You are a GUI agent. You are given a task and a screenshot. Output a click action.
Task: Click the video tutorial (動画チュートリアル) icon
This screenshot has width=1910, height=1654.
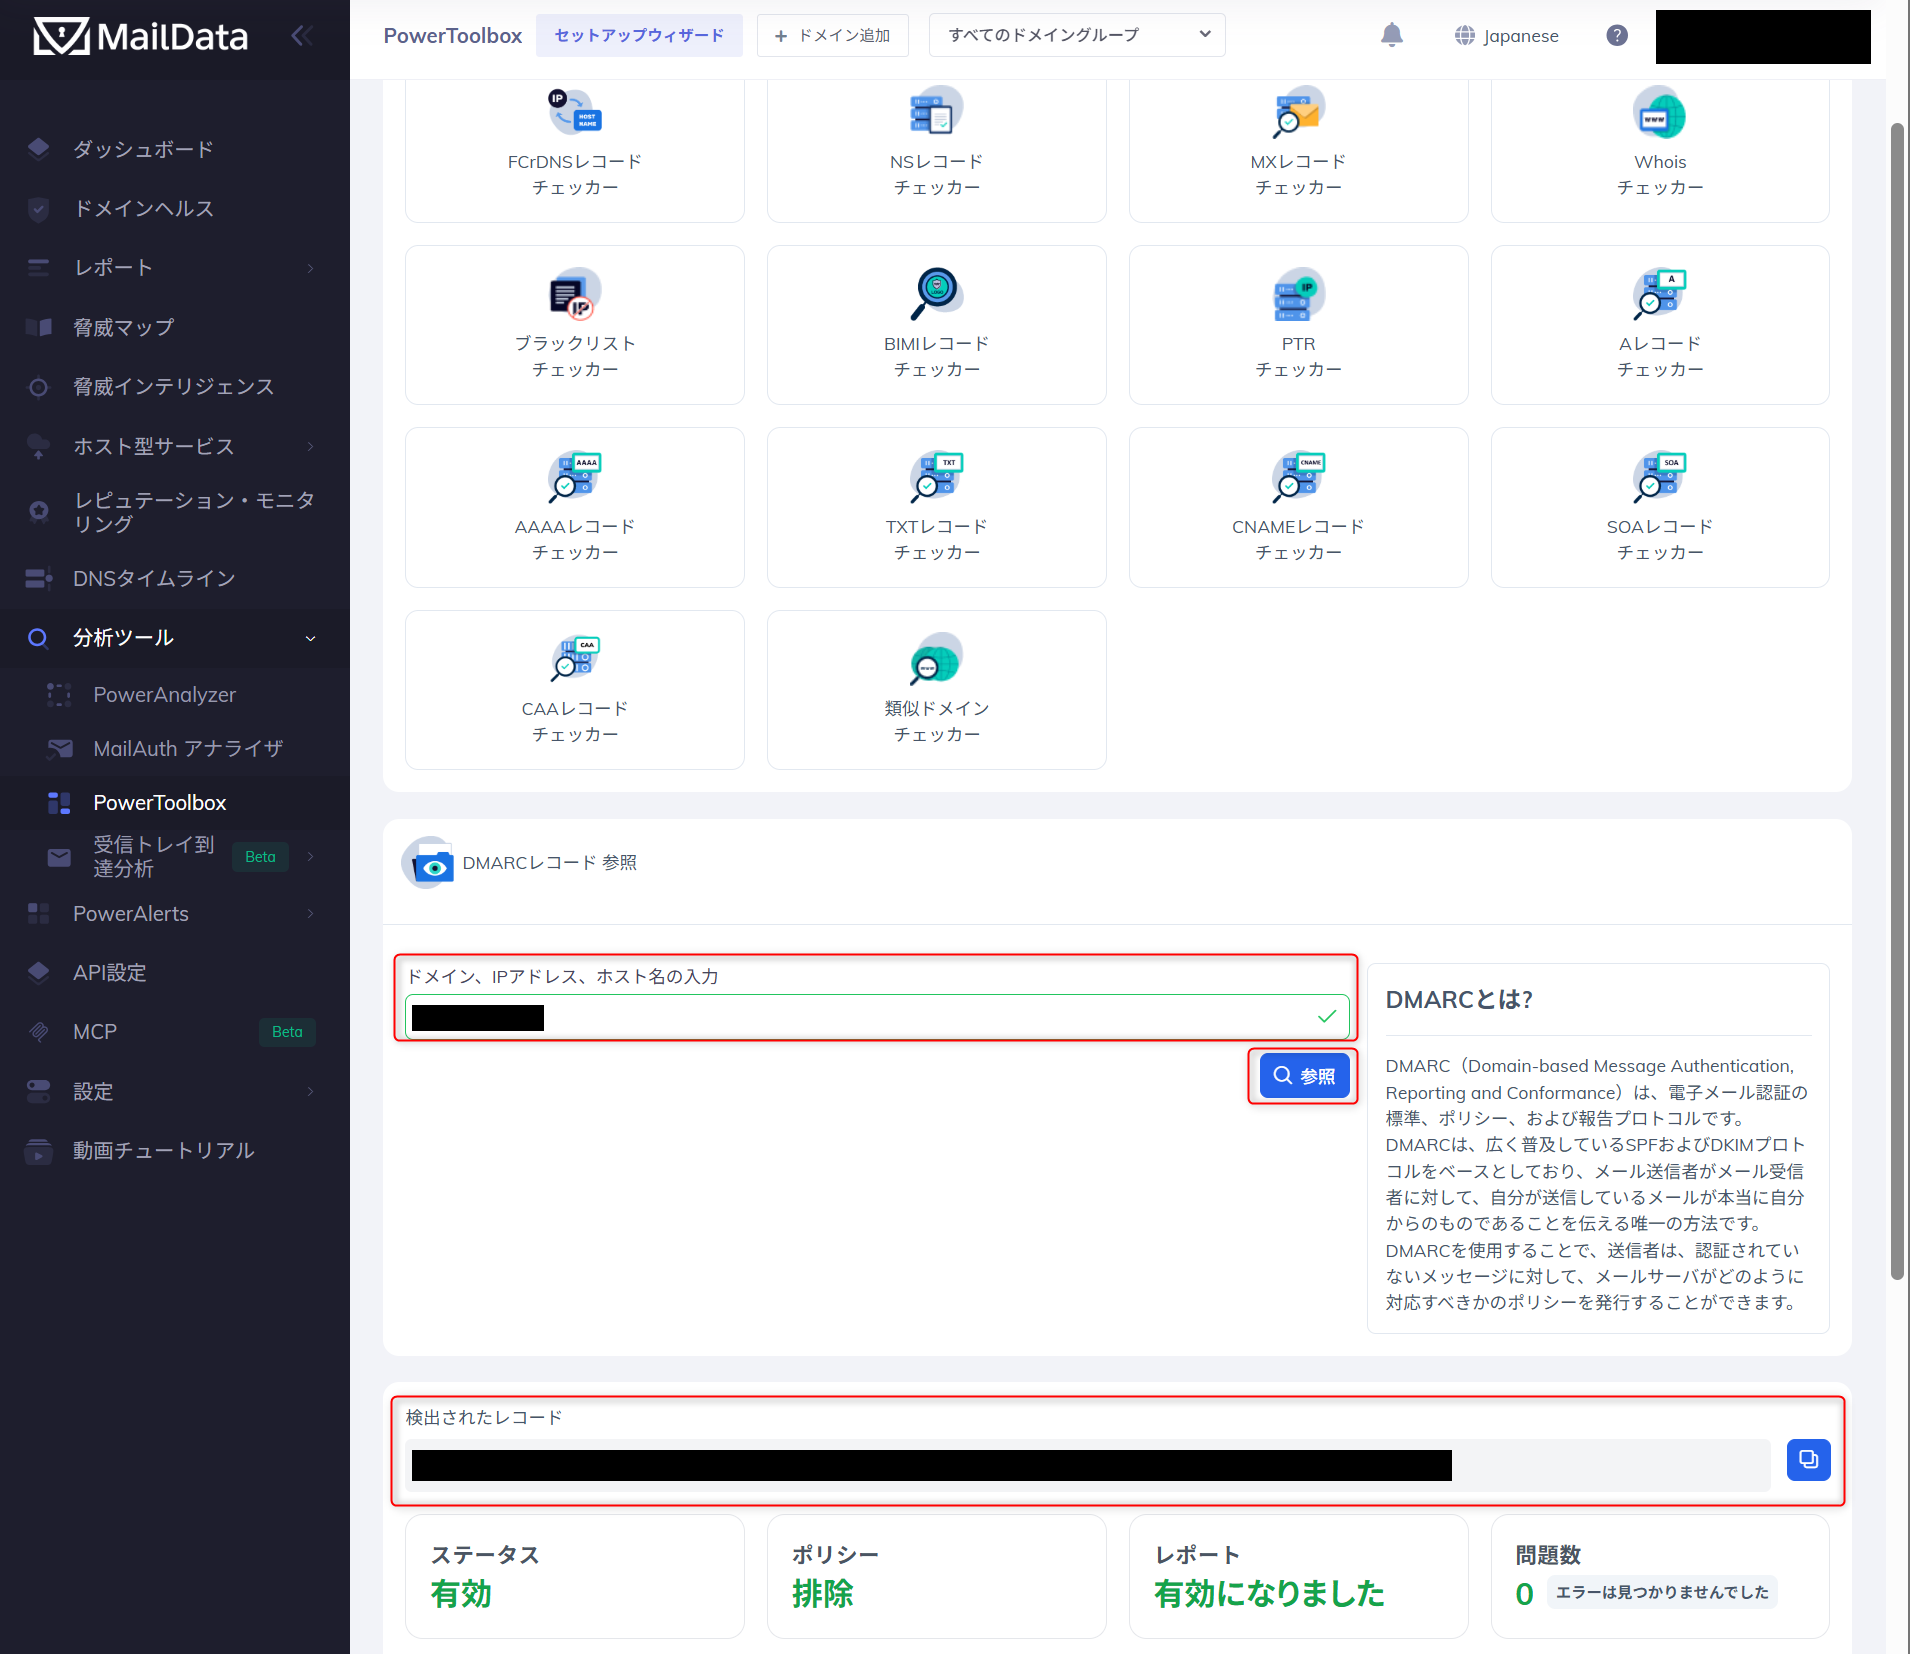(38, 1151)
